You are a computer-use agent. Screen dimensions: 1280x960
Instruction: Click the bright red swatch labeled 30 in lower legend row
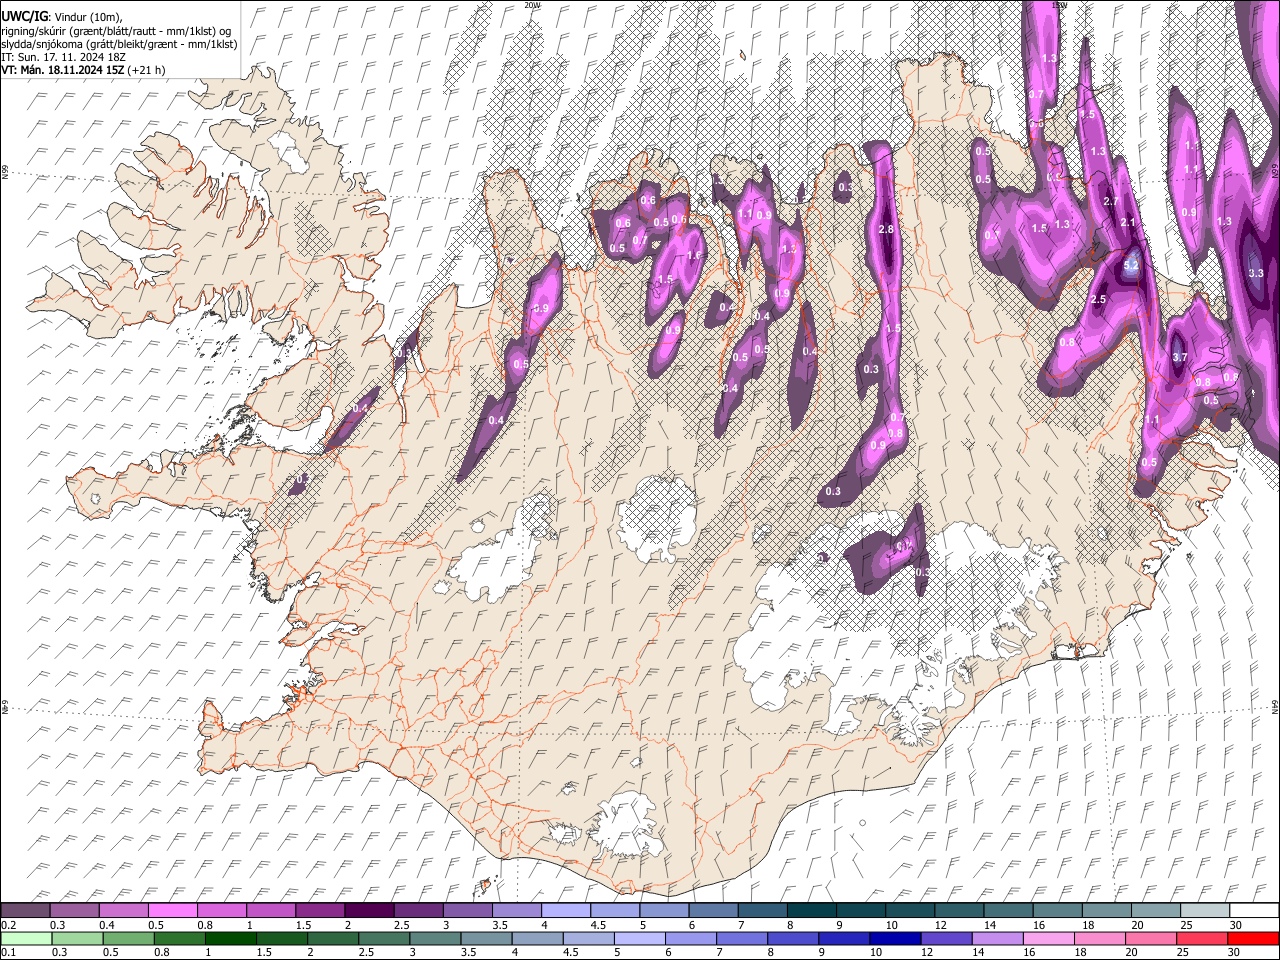point(1254,939)
